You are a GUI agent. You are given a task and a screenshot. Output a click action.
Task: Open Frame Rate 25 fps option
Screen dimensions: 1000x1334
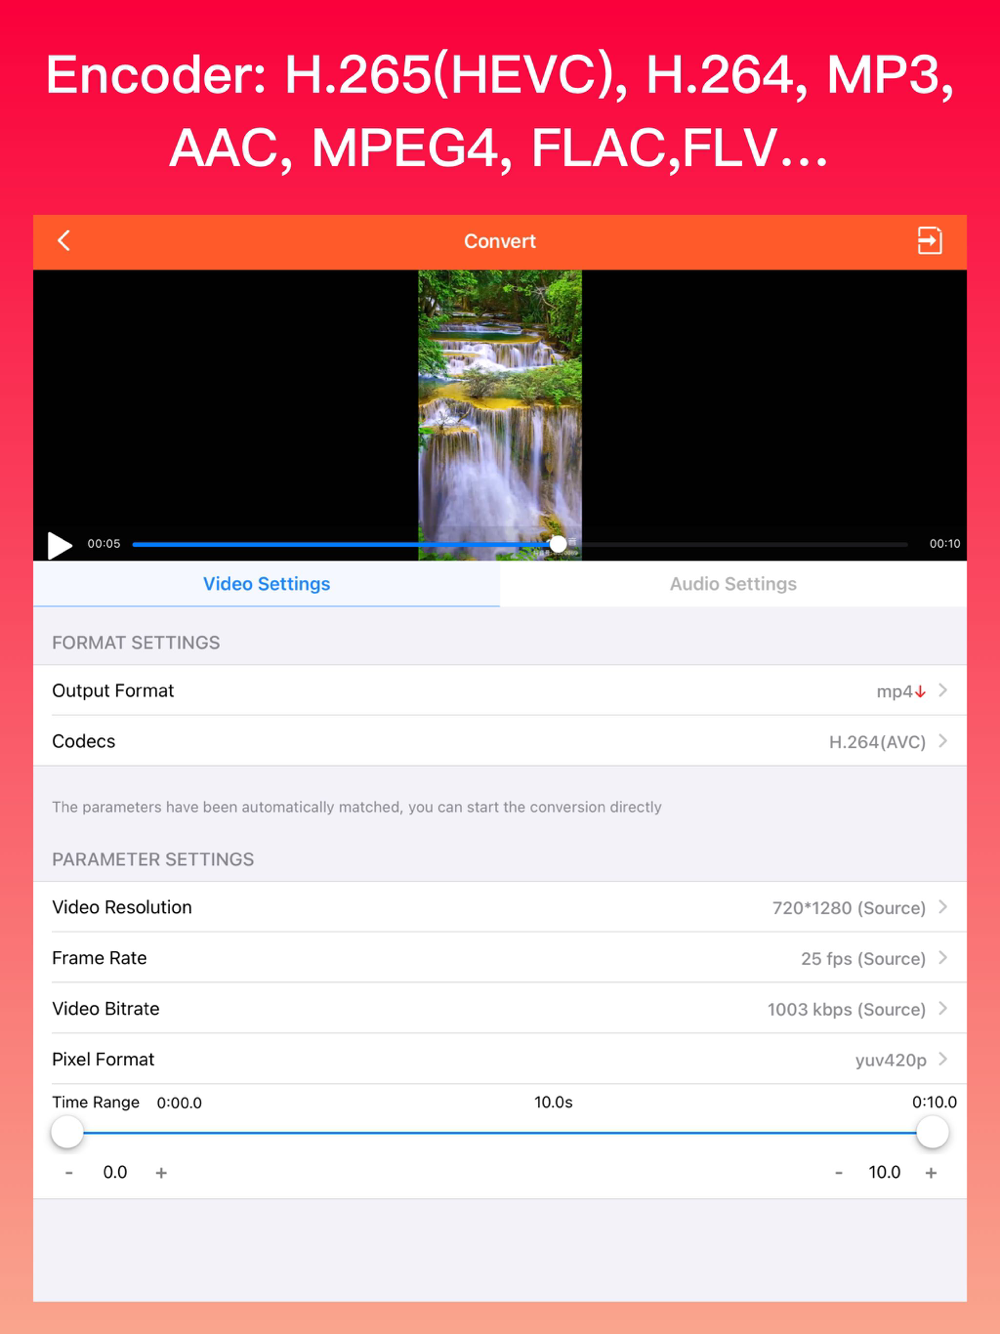coord(500,958)
